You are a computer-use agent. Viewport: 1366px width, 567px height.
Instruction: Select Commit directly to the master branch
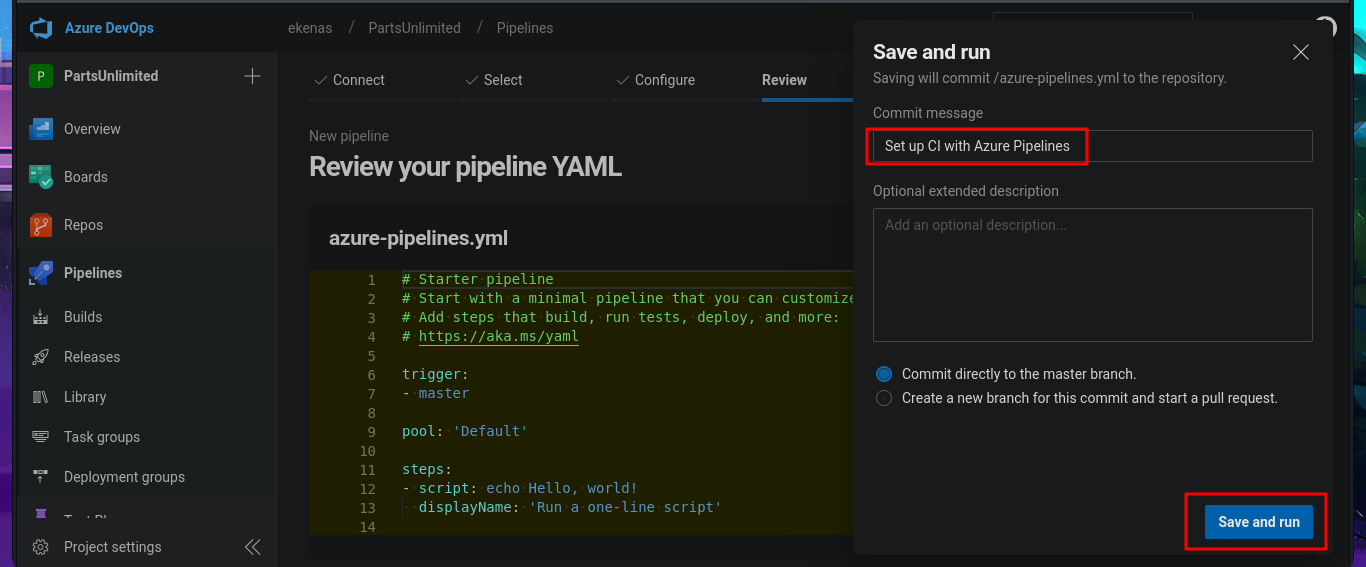coord(884,374)
